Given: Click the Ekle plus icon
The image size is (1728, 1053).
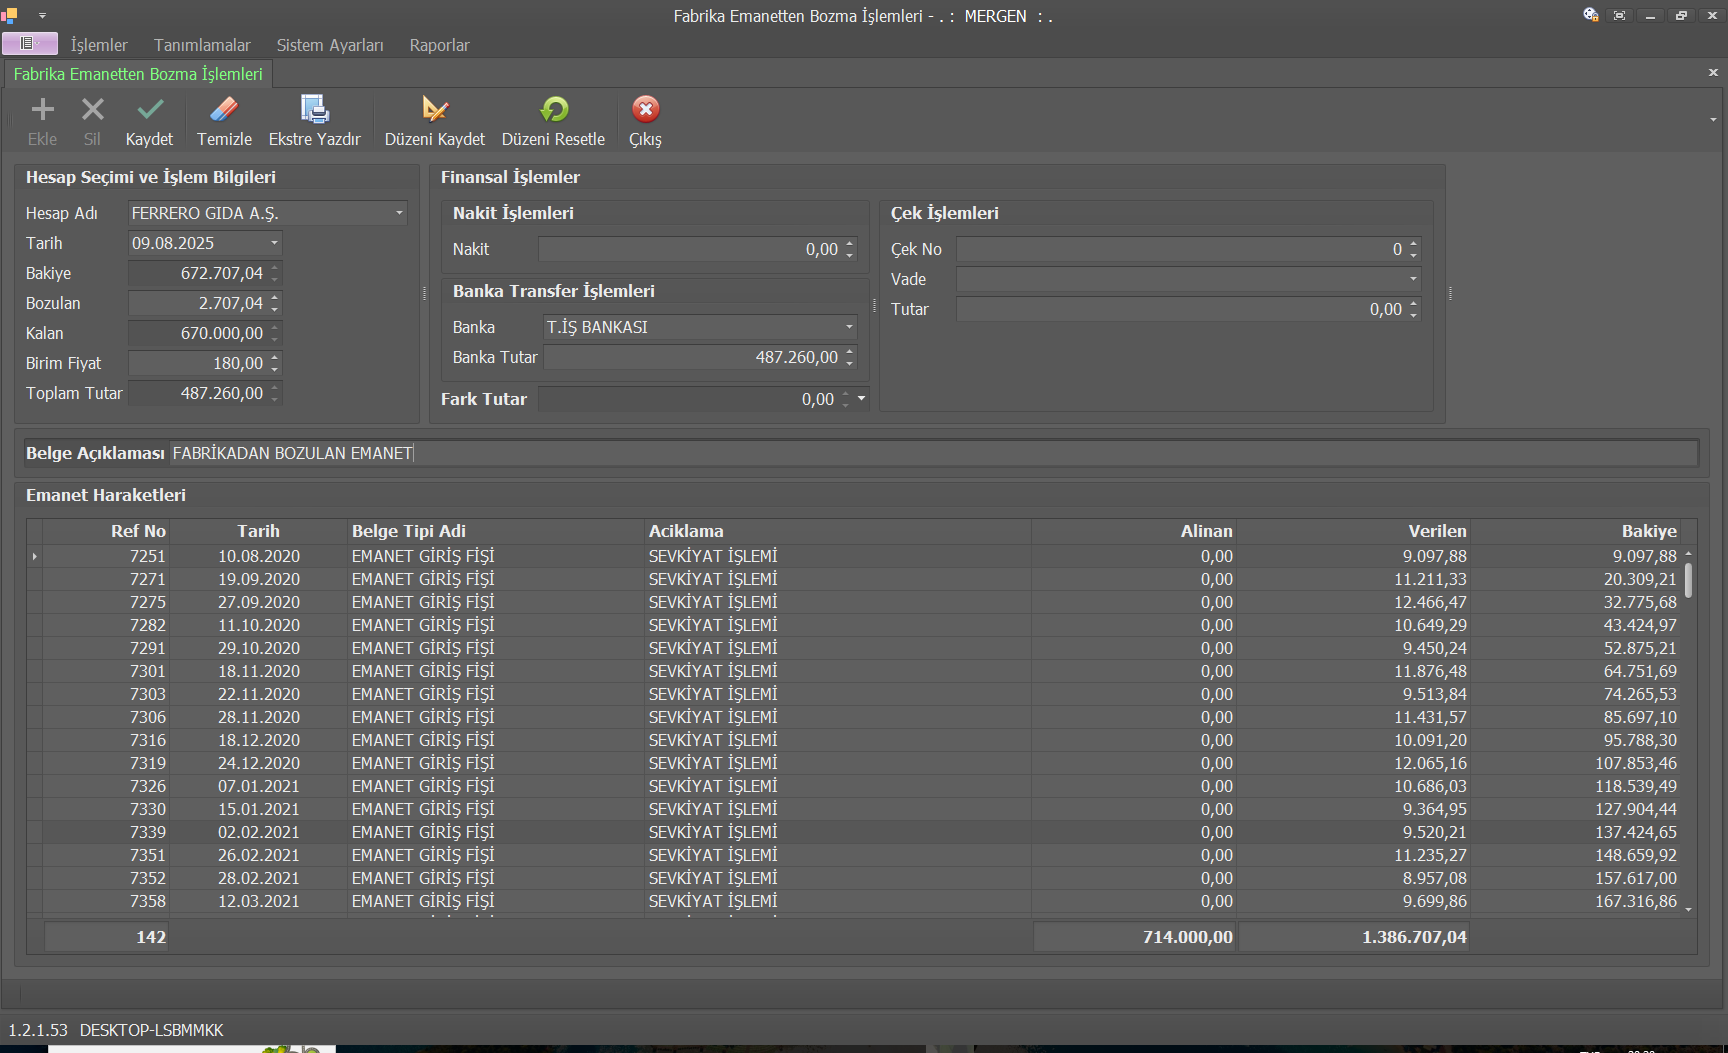Looking at the screenshot, I should coord(42,110).
